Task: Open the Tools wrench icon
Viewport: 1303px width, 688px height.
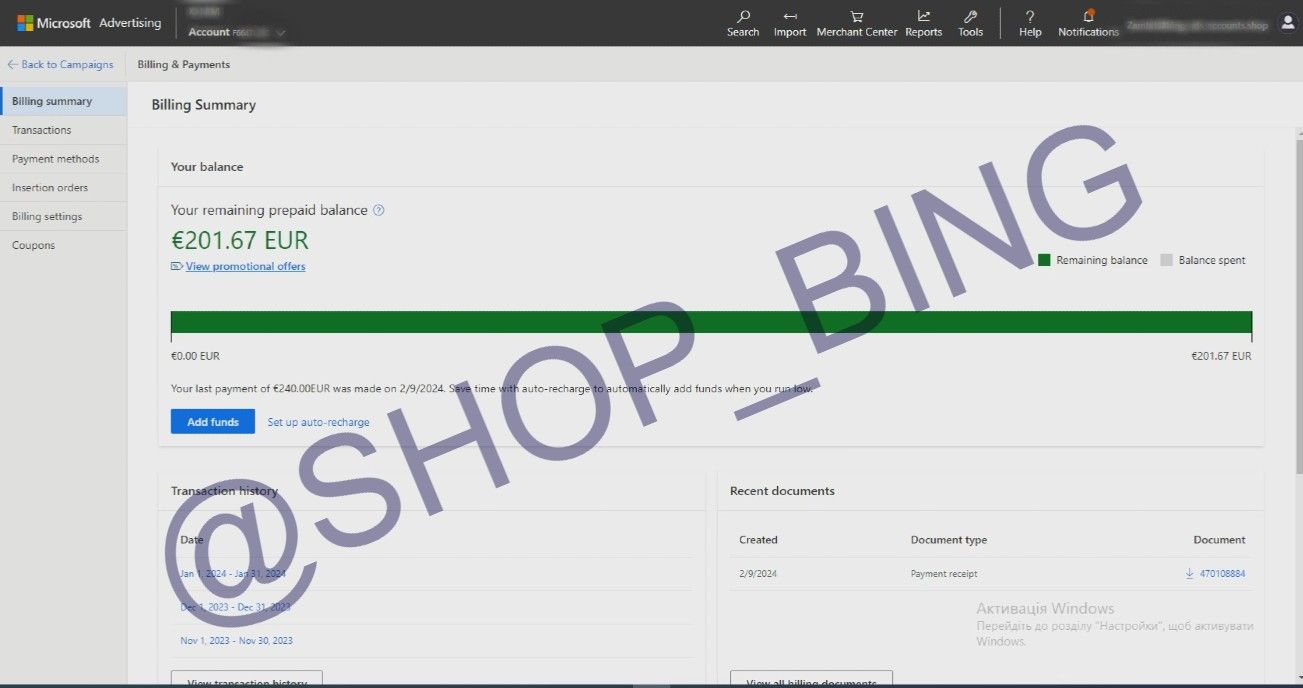Action: tap(970, 16)
